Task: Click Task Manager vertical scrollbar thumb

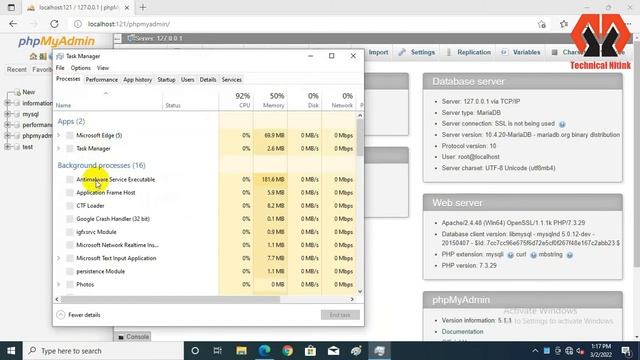Action: click(x=360, y=137)
